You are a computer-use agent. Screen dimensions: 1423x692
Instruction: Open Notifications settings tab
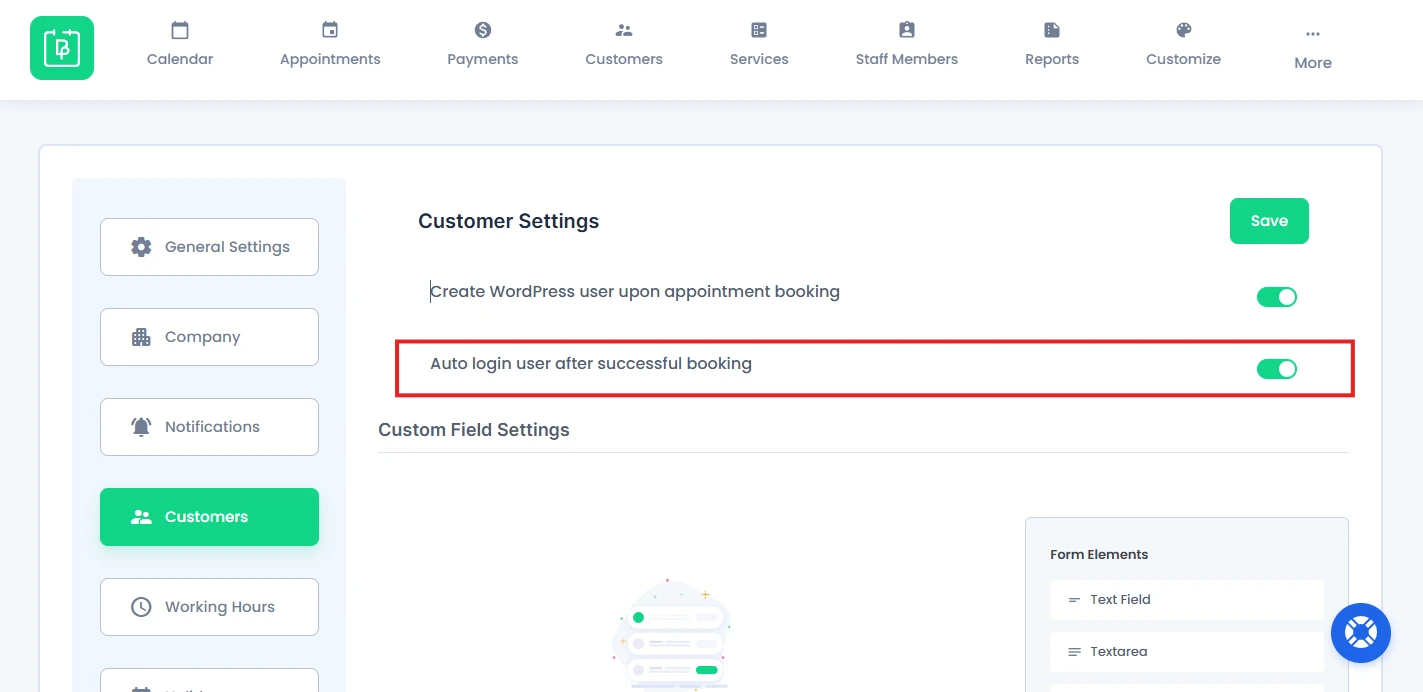point(209,427)
